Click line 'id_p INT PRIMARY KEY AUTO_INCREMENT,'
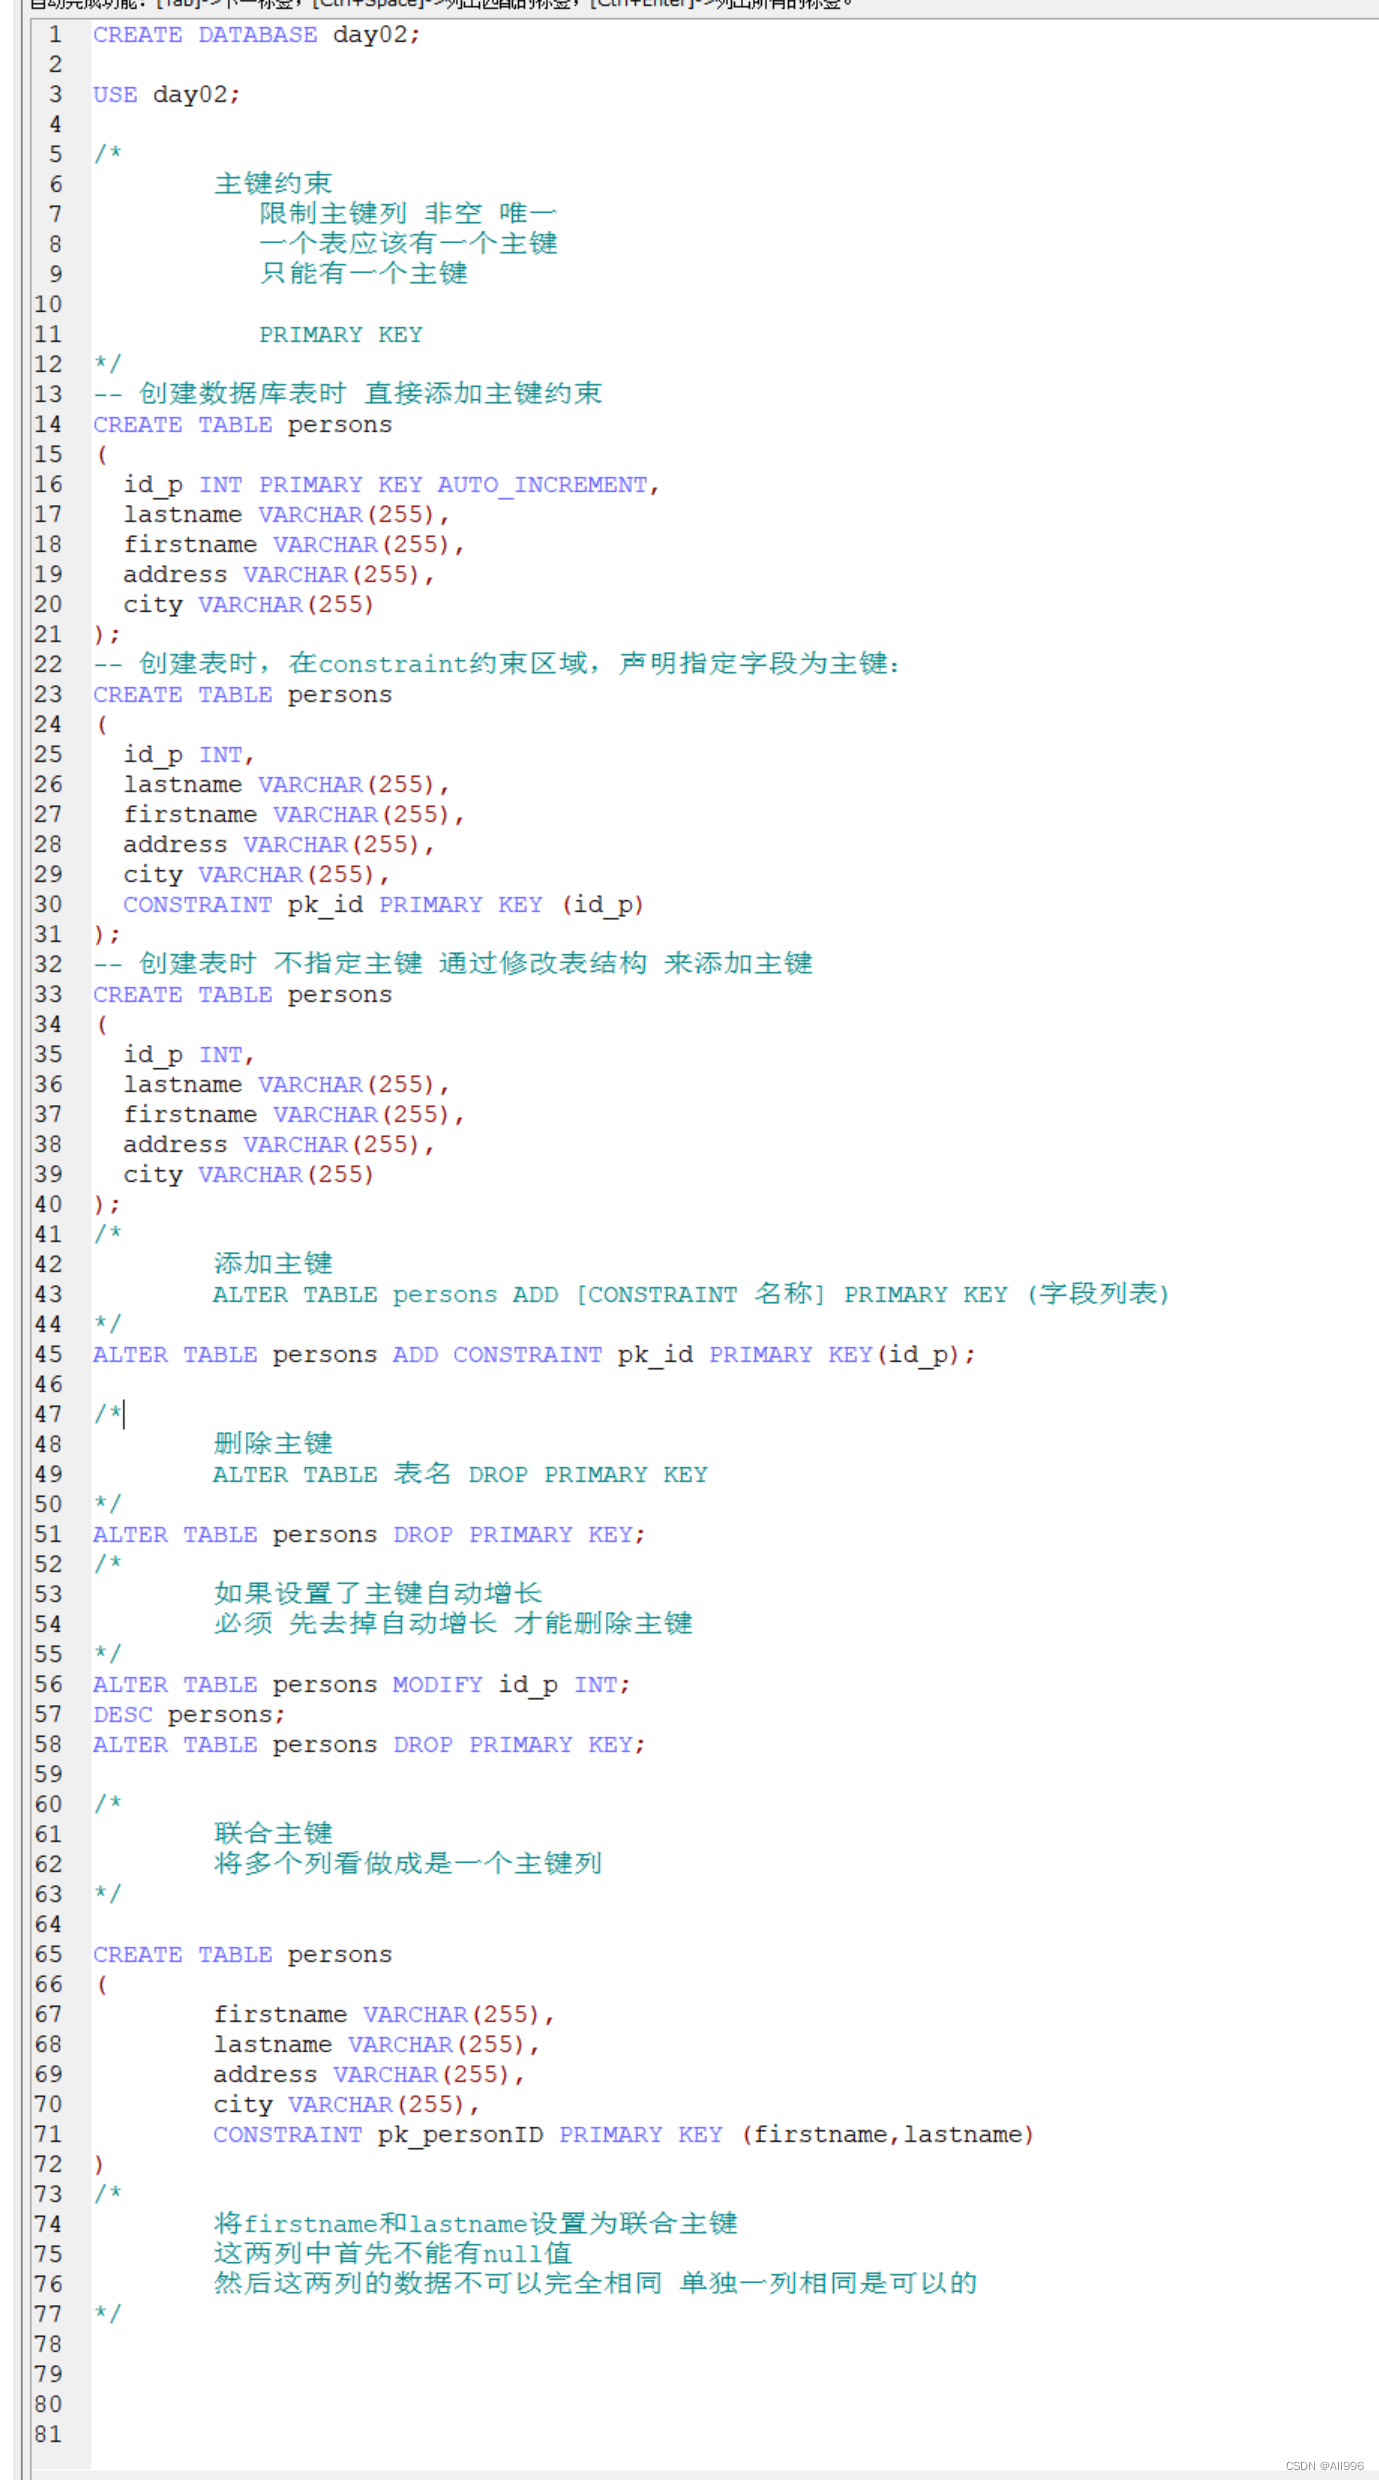The image size is (1379, 2480). point(391,485)
